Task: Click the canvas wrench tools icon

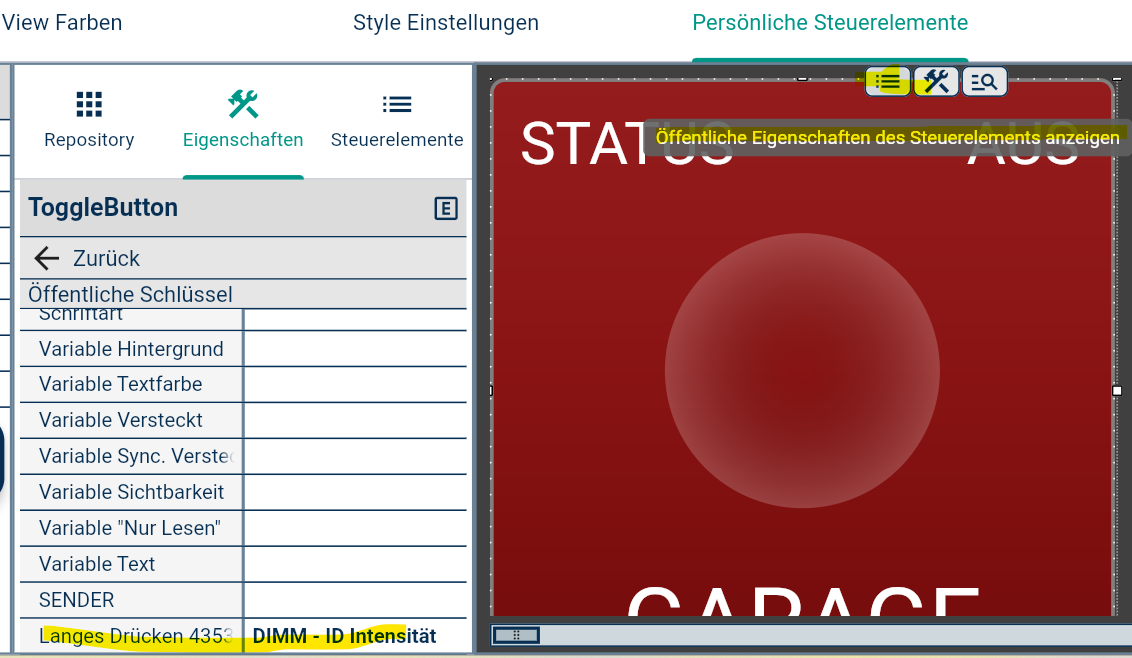Action: (x=936, y=82)
